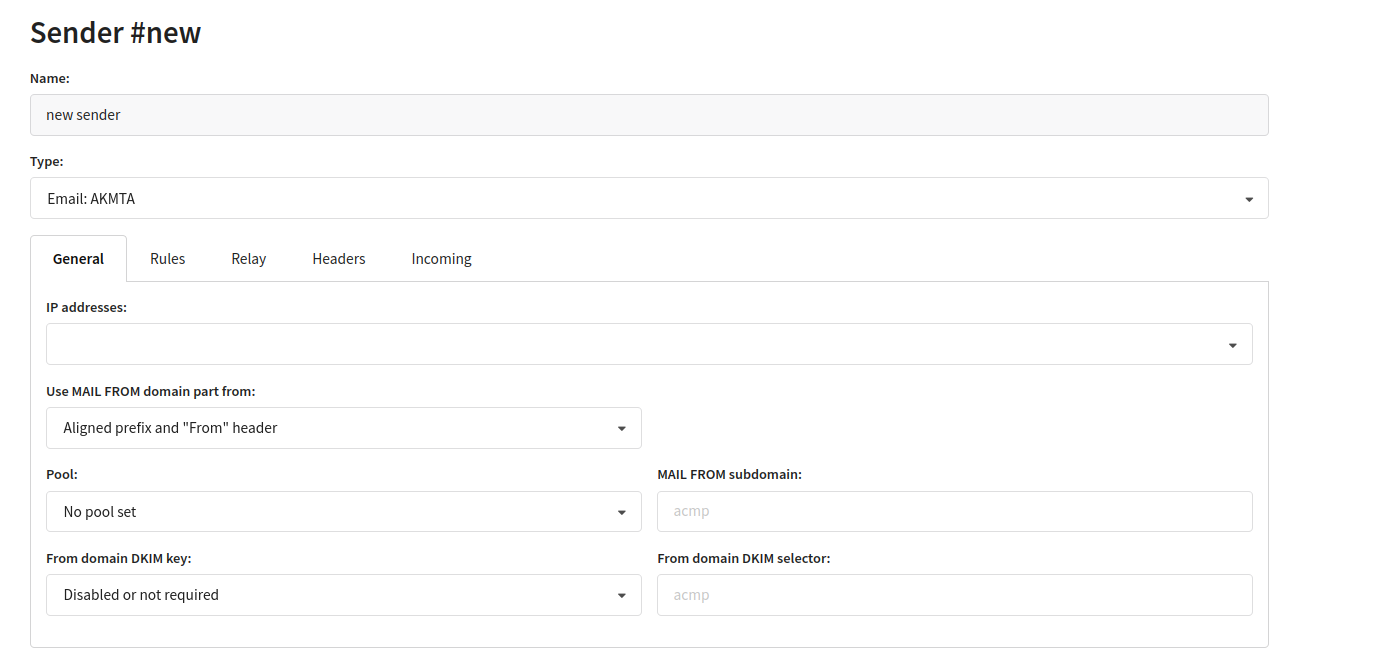This screenshot has width=1392, height=660.
Task: Click the caret arrow in the Type selector
Action: tap(1249, 199)
